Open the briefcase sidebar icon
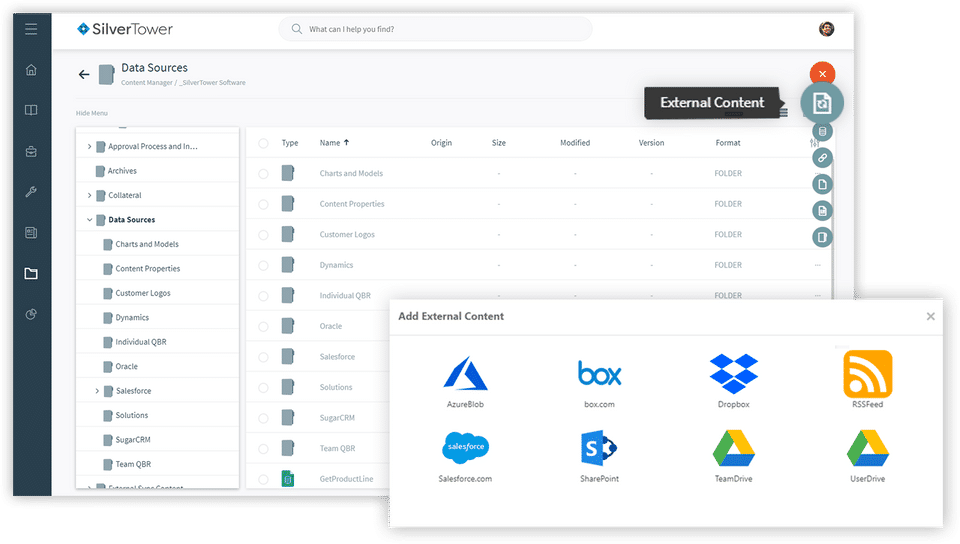The width and height of the screenshot is (960, 544). [x=31, y=151]
